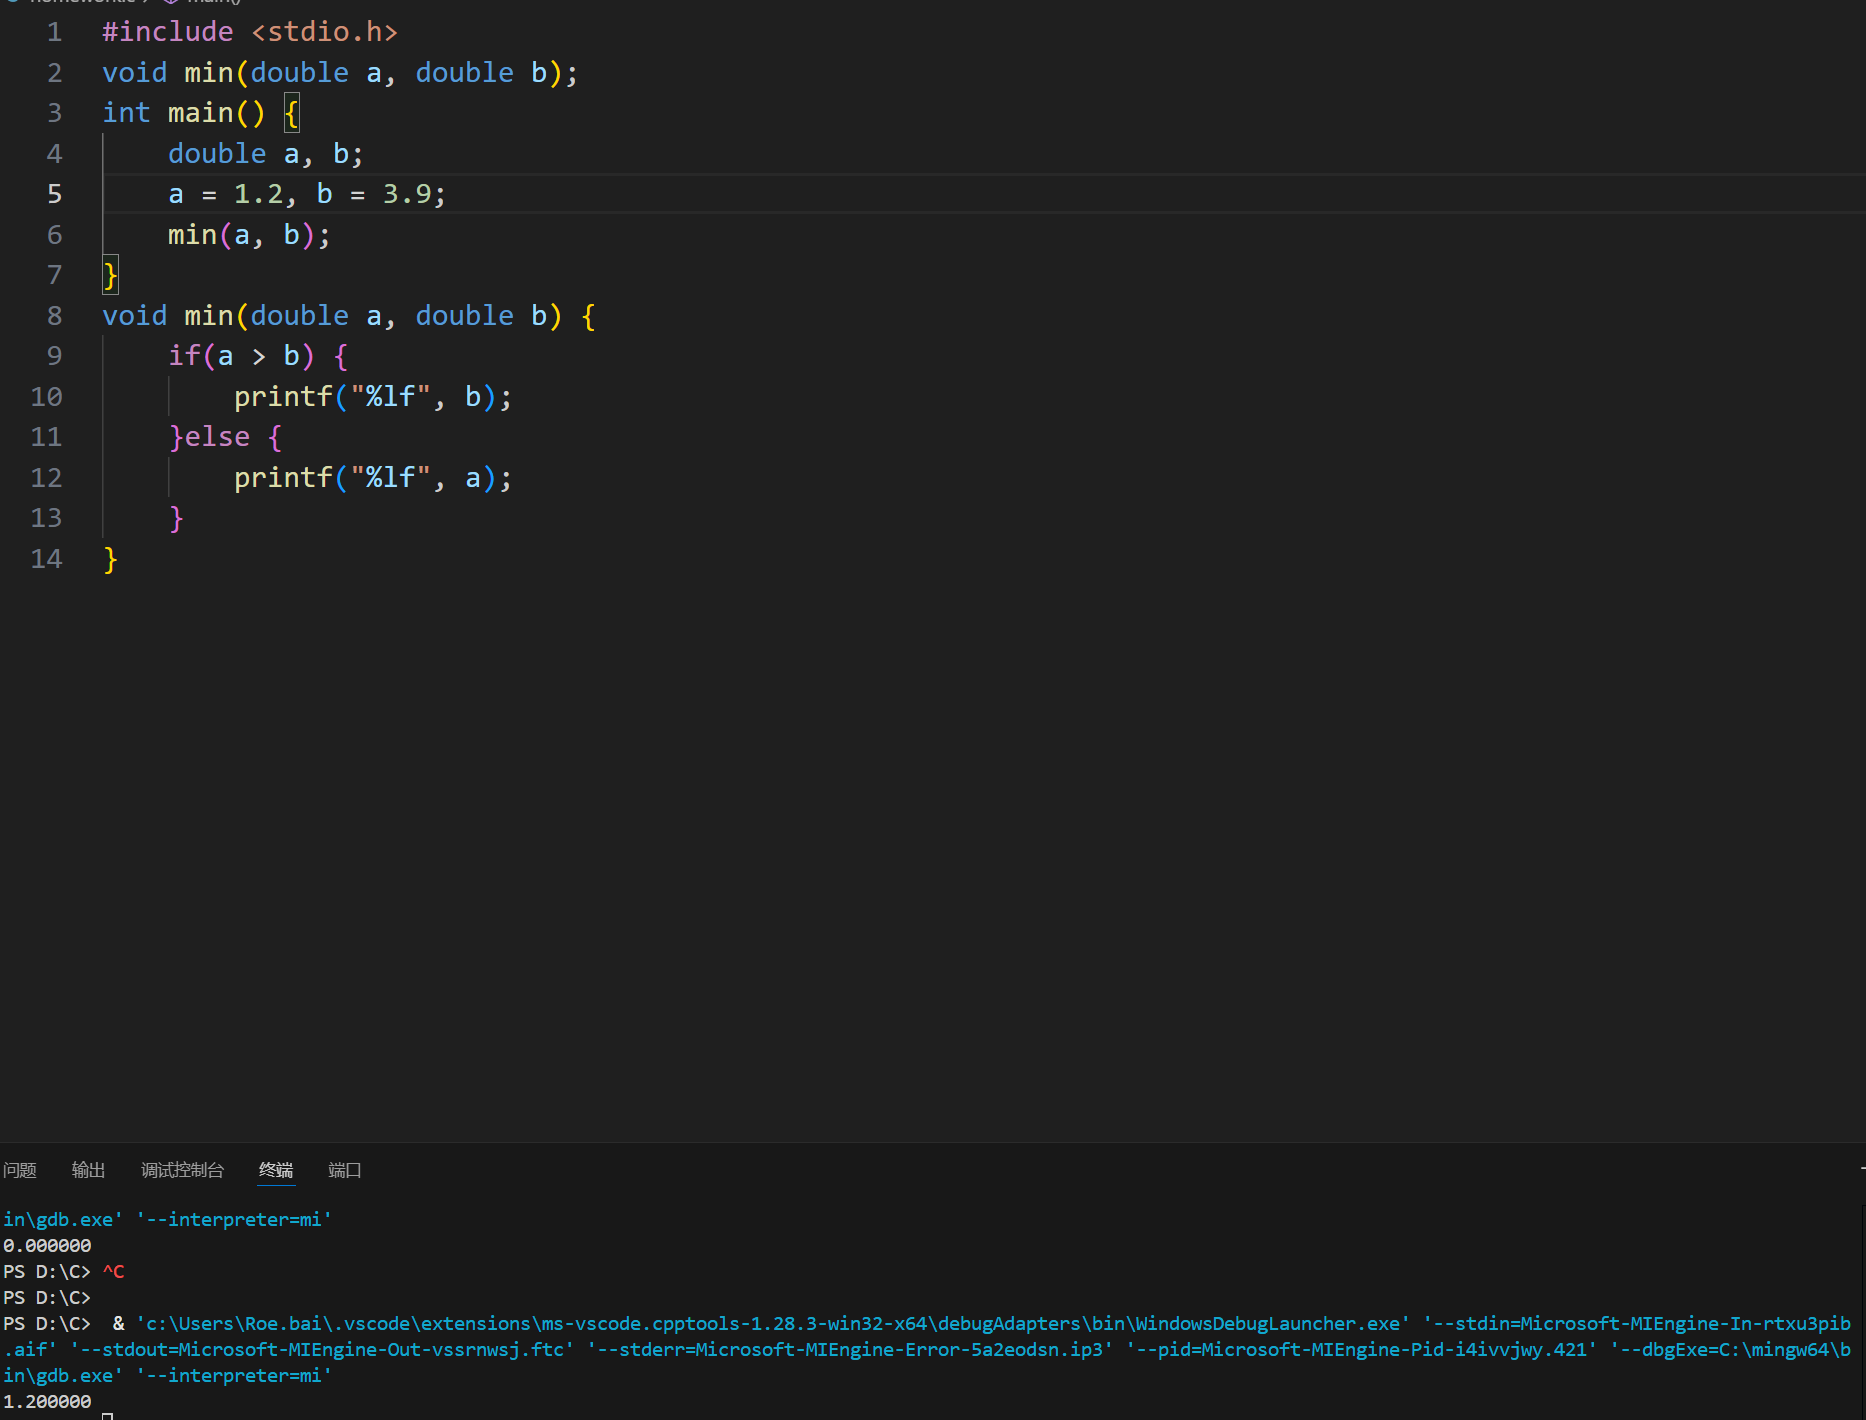Click the 'if' keyword on line 9
Screen dimensions: 1866x1420
tap(184, 356)
